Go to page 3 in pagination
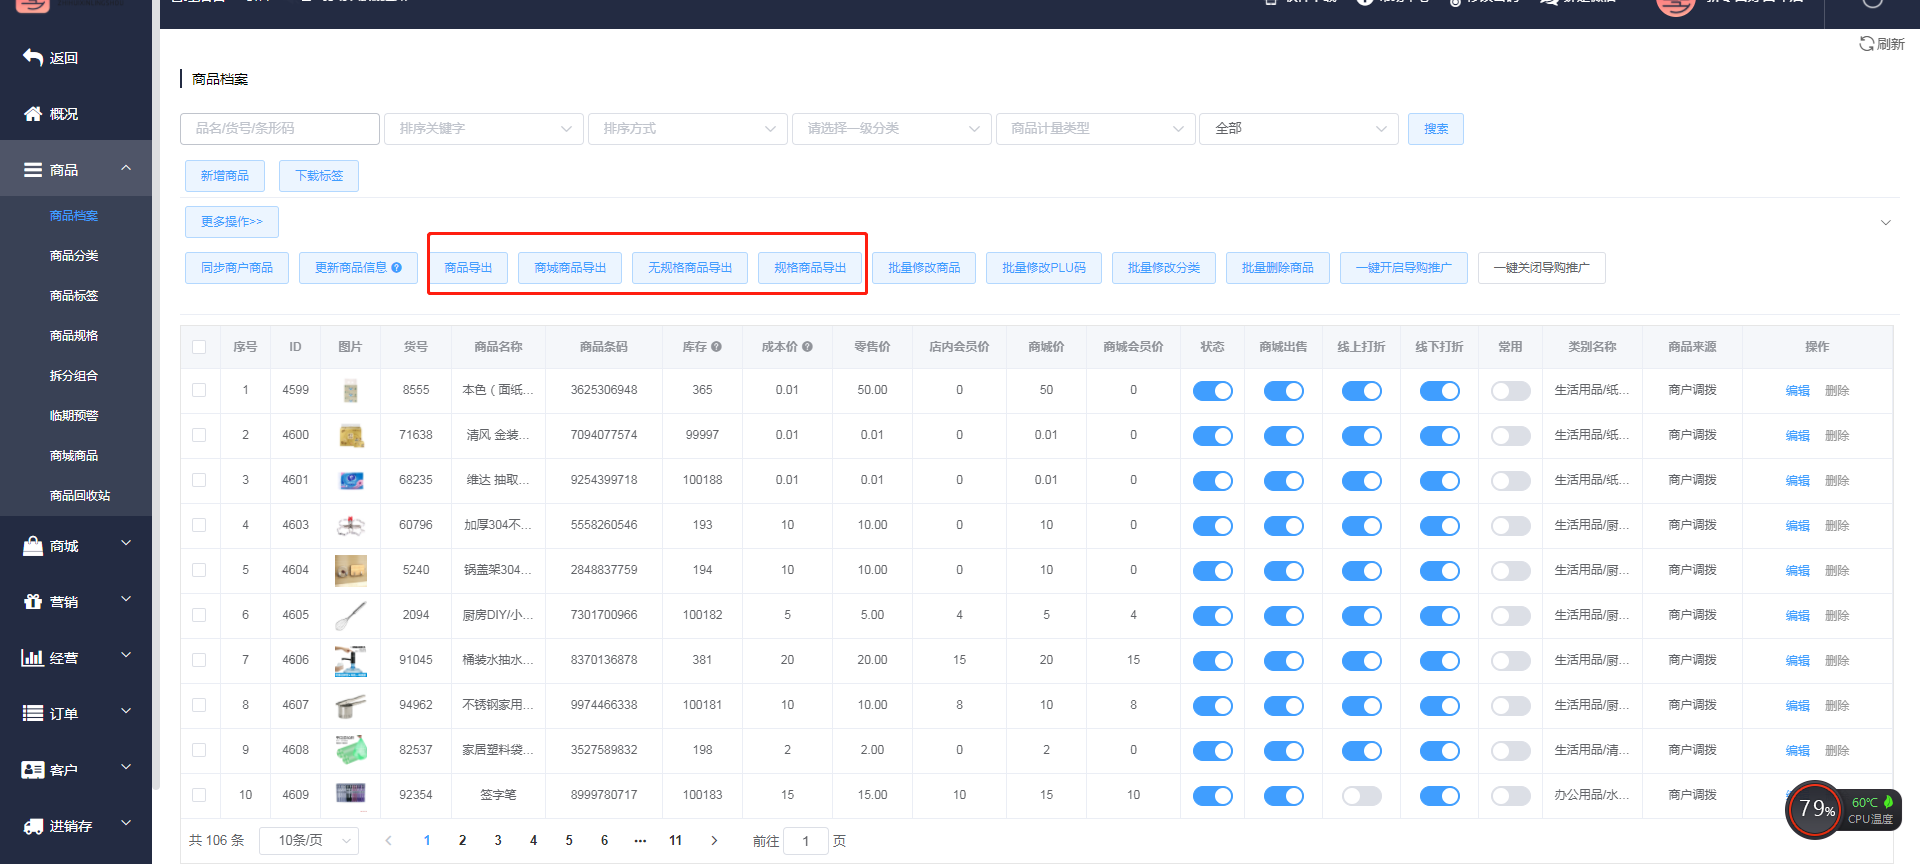1920x864 pixels. [x=498, y=841]
